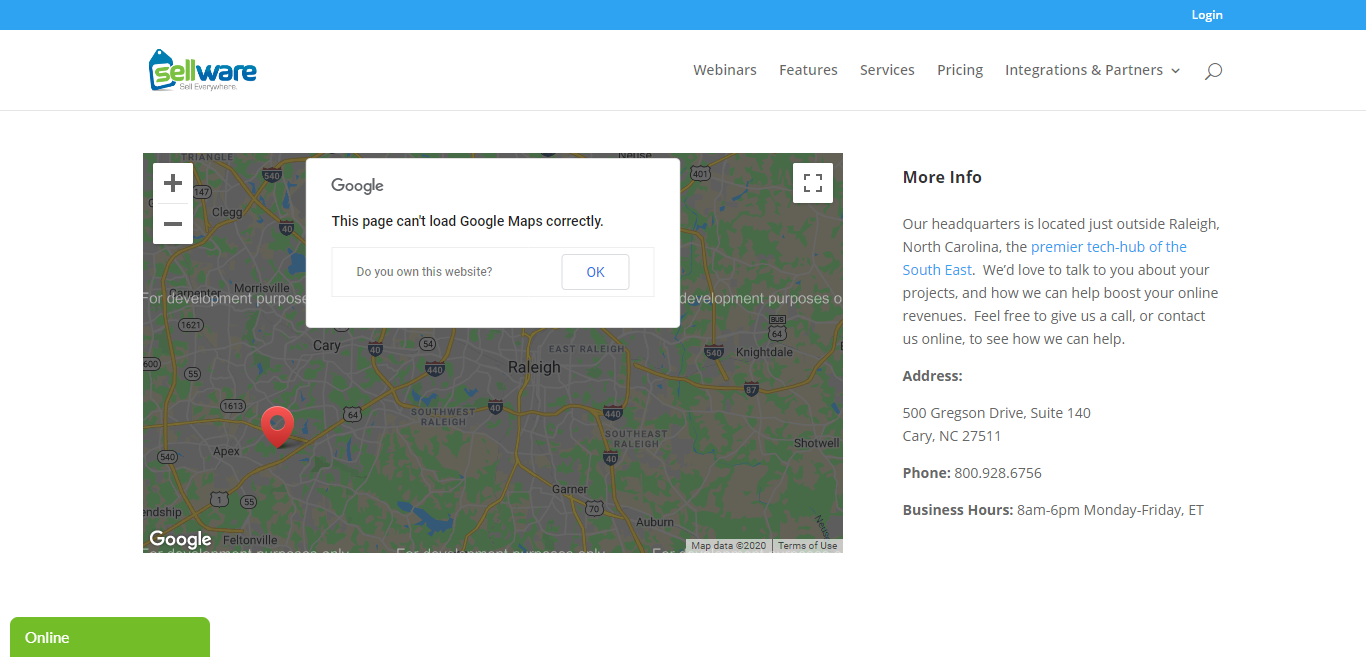Click 'Do you own this website?' link
The height and width of the screenshot is (657, 1366).
424,272
